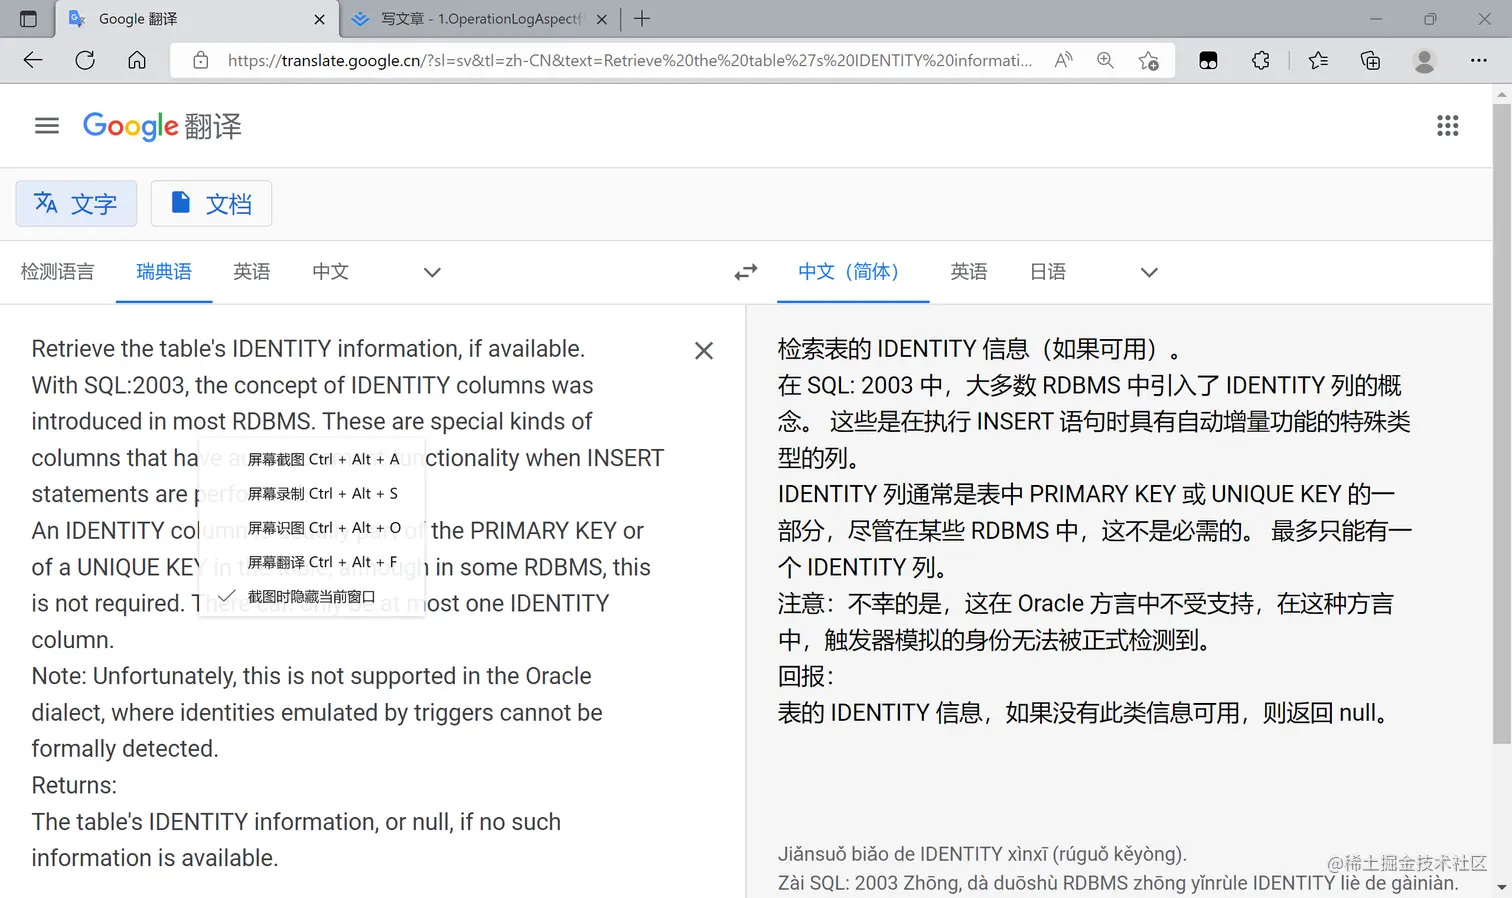Swap source and target languages
The height and width of the screenshot is (898, 1512).
click(x=746, y=272)
